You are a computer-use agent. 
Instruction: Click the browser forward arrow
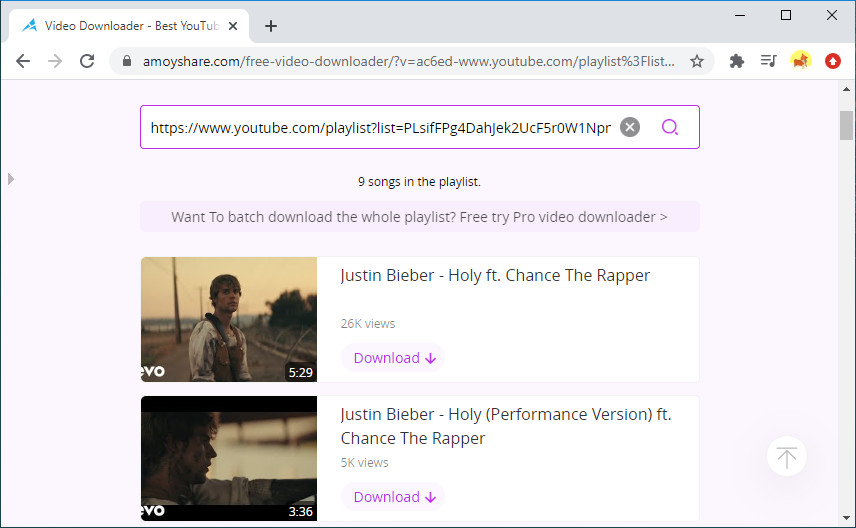tap(55, 61)
